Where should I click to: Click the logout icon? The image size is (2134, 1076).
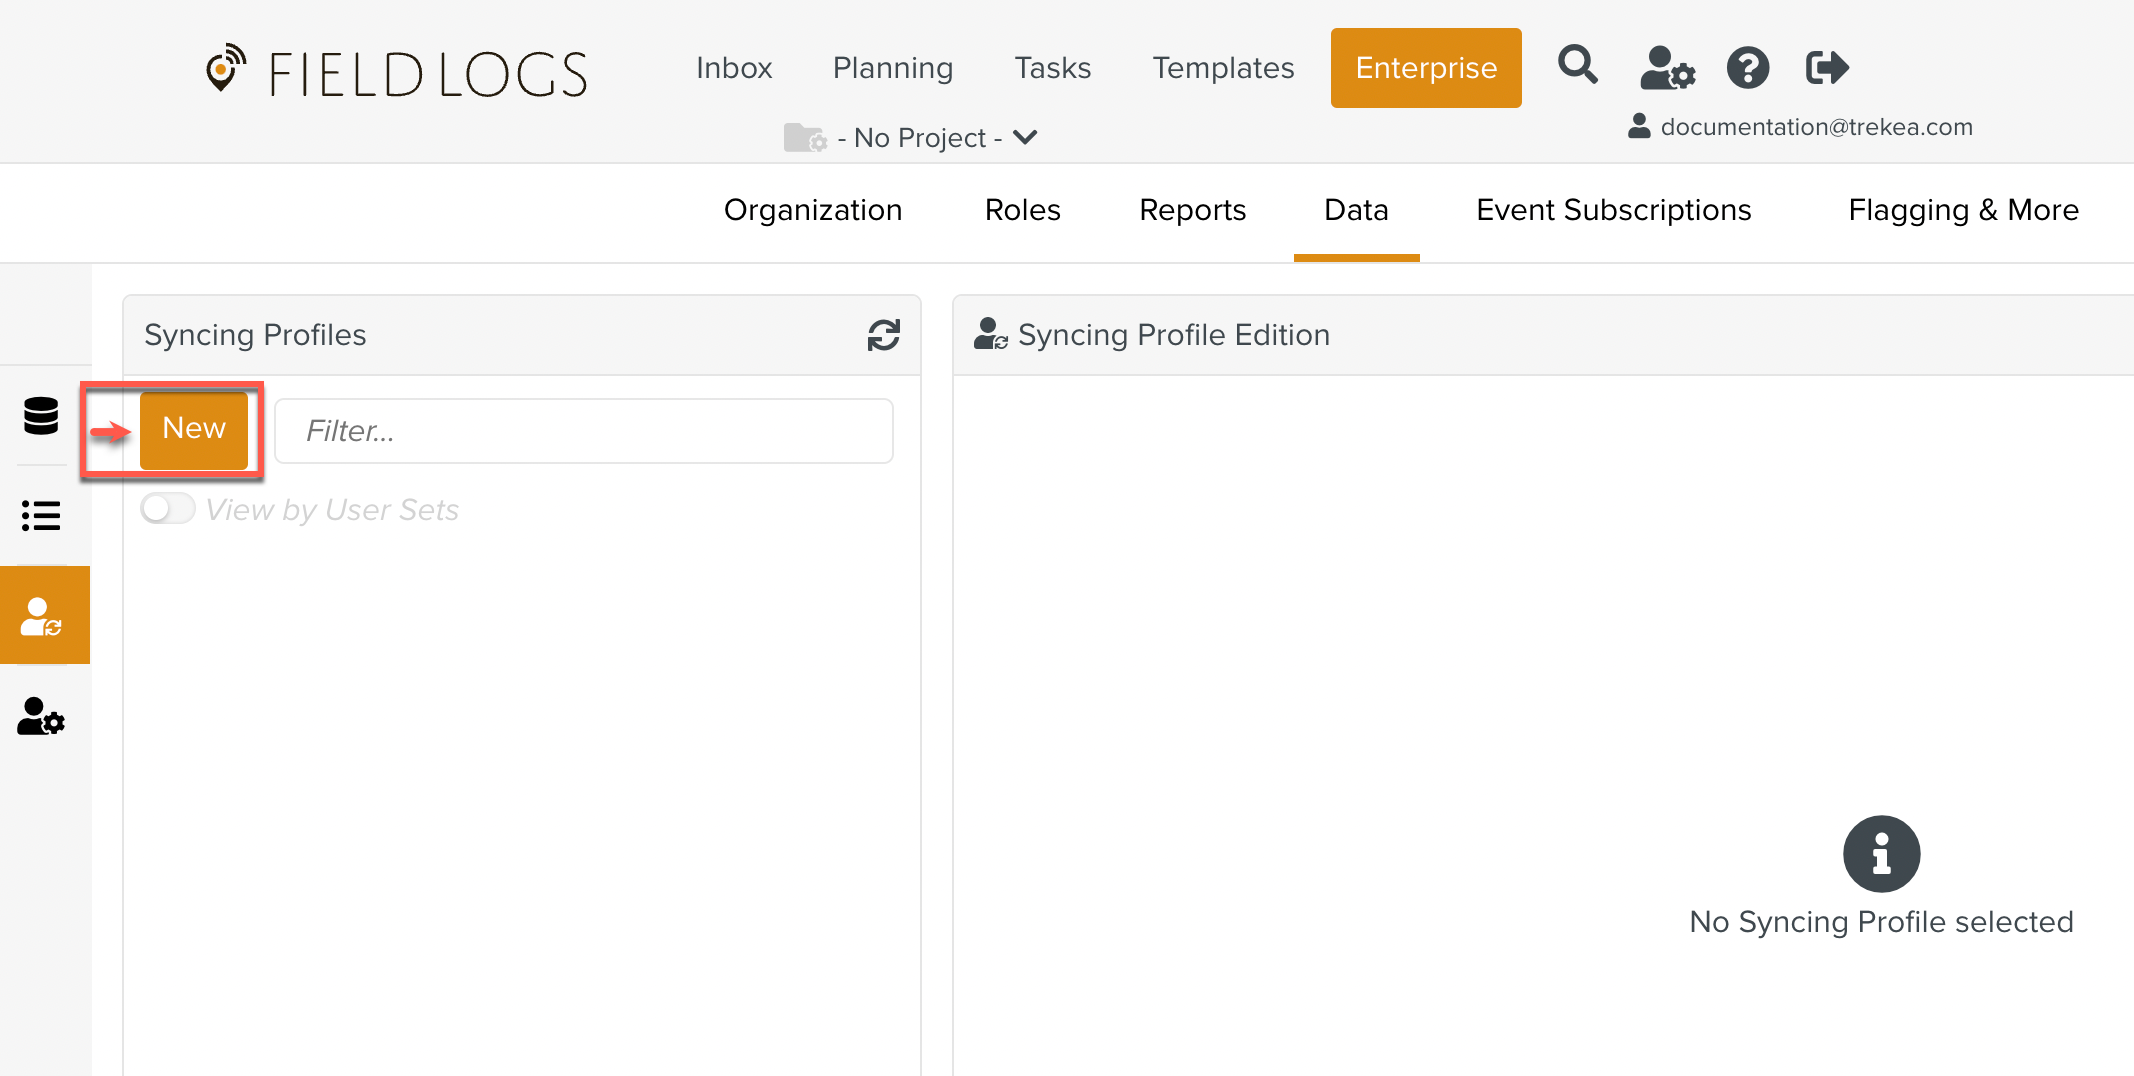click(x=1825, y=68)
